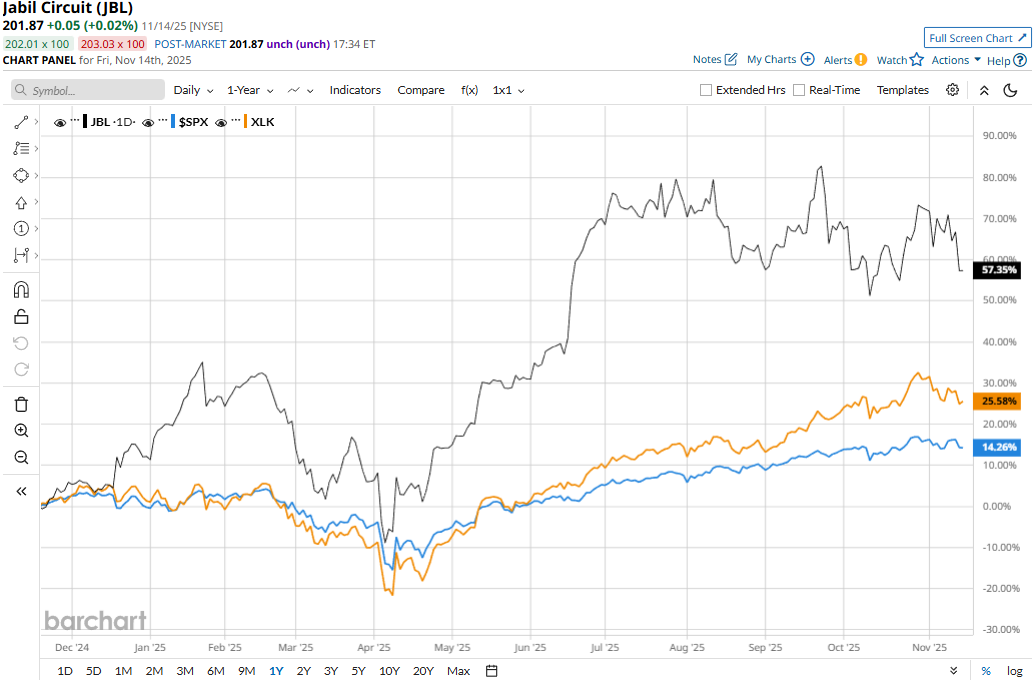Open the Full Screen Chart
The height and width of the screenshot is (680, 1036).
[x=977, y=38]
